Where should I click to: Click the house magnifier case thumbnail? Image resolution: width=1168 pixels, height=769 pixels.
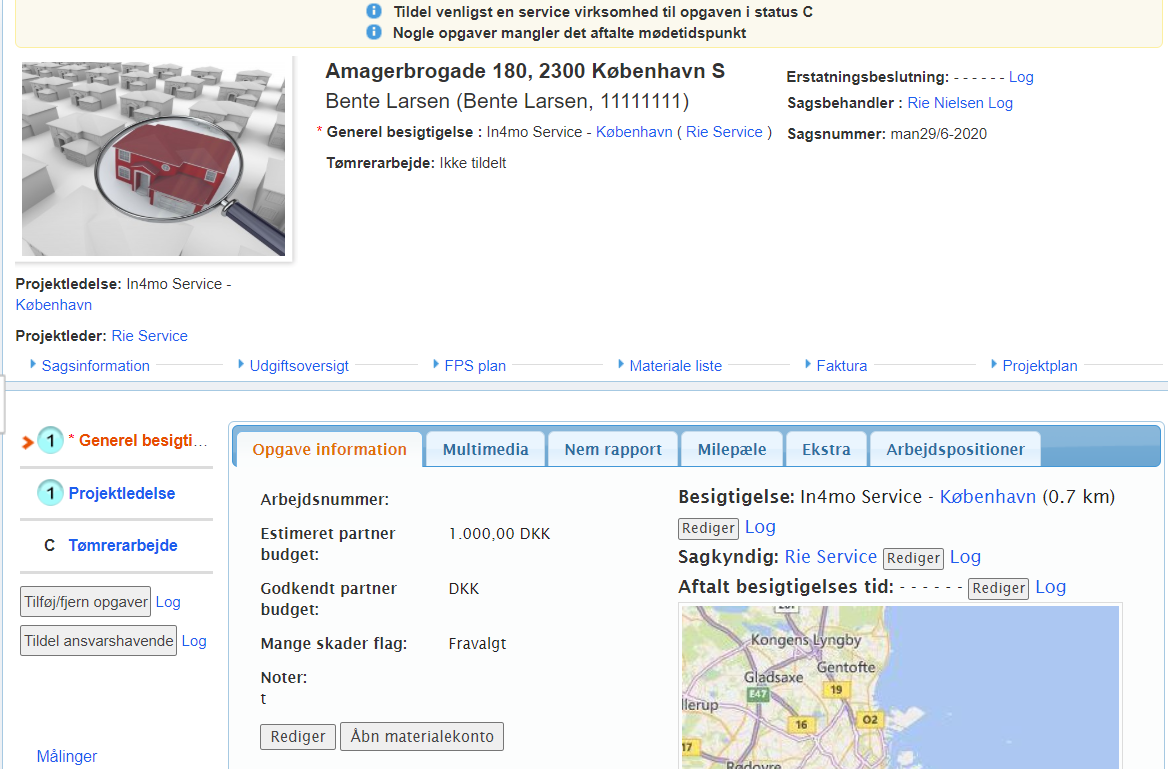tap(154, 159)
